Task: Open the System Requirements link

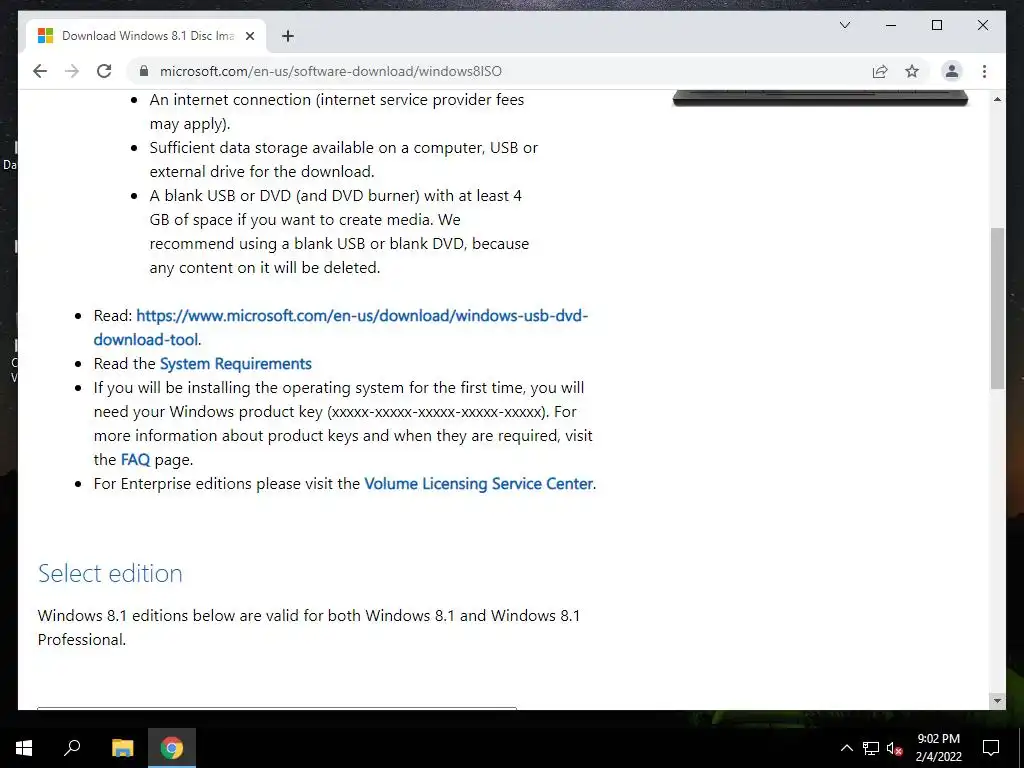Action: pos(236,364)
